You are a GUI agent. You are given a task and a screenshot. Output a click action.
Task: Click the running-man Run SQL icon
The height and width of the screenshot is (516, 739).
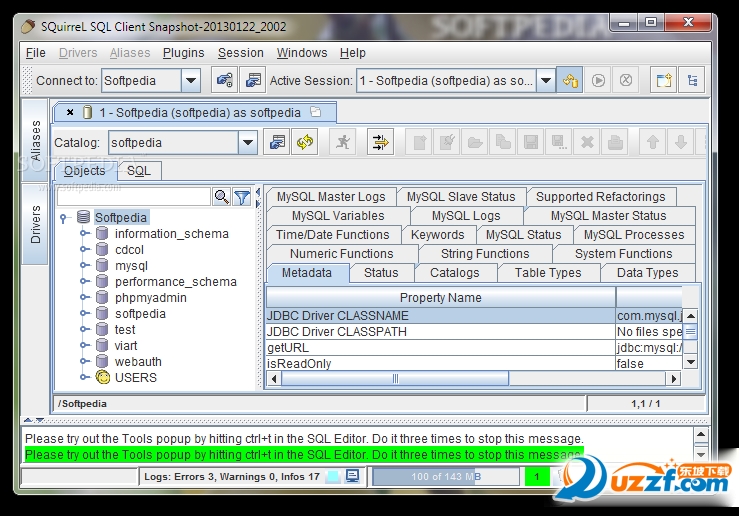(343, 142)
